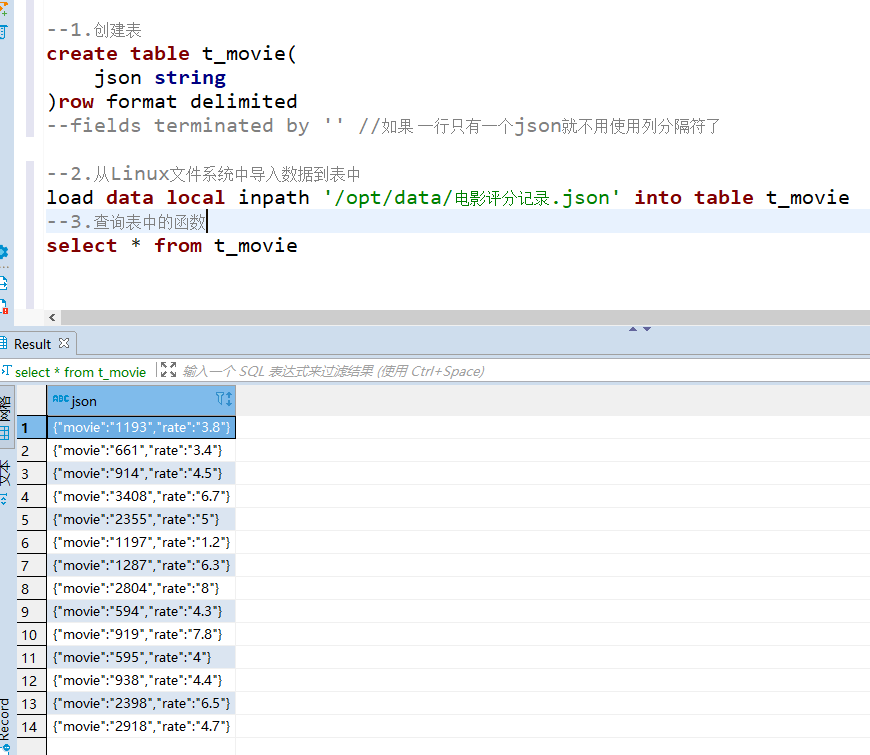
Task: Close the Result tab
Action: point(63,343)
